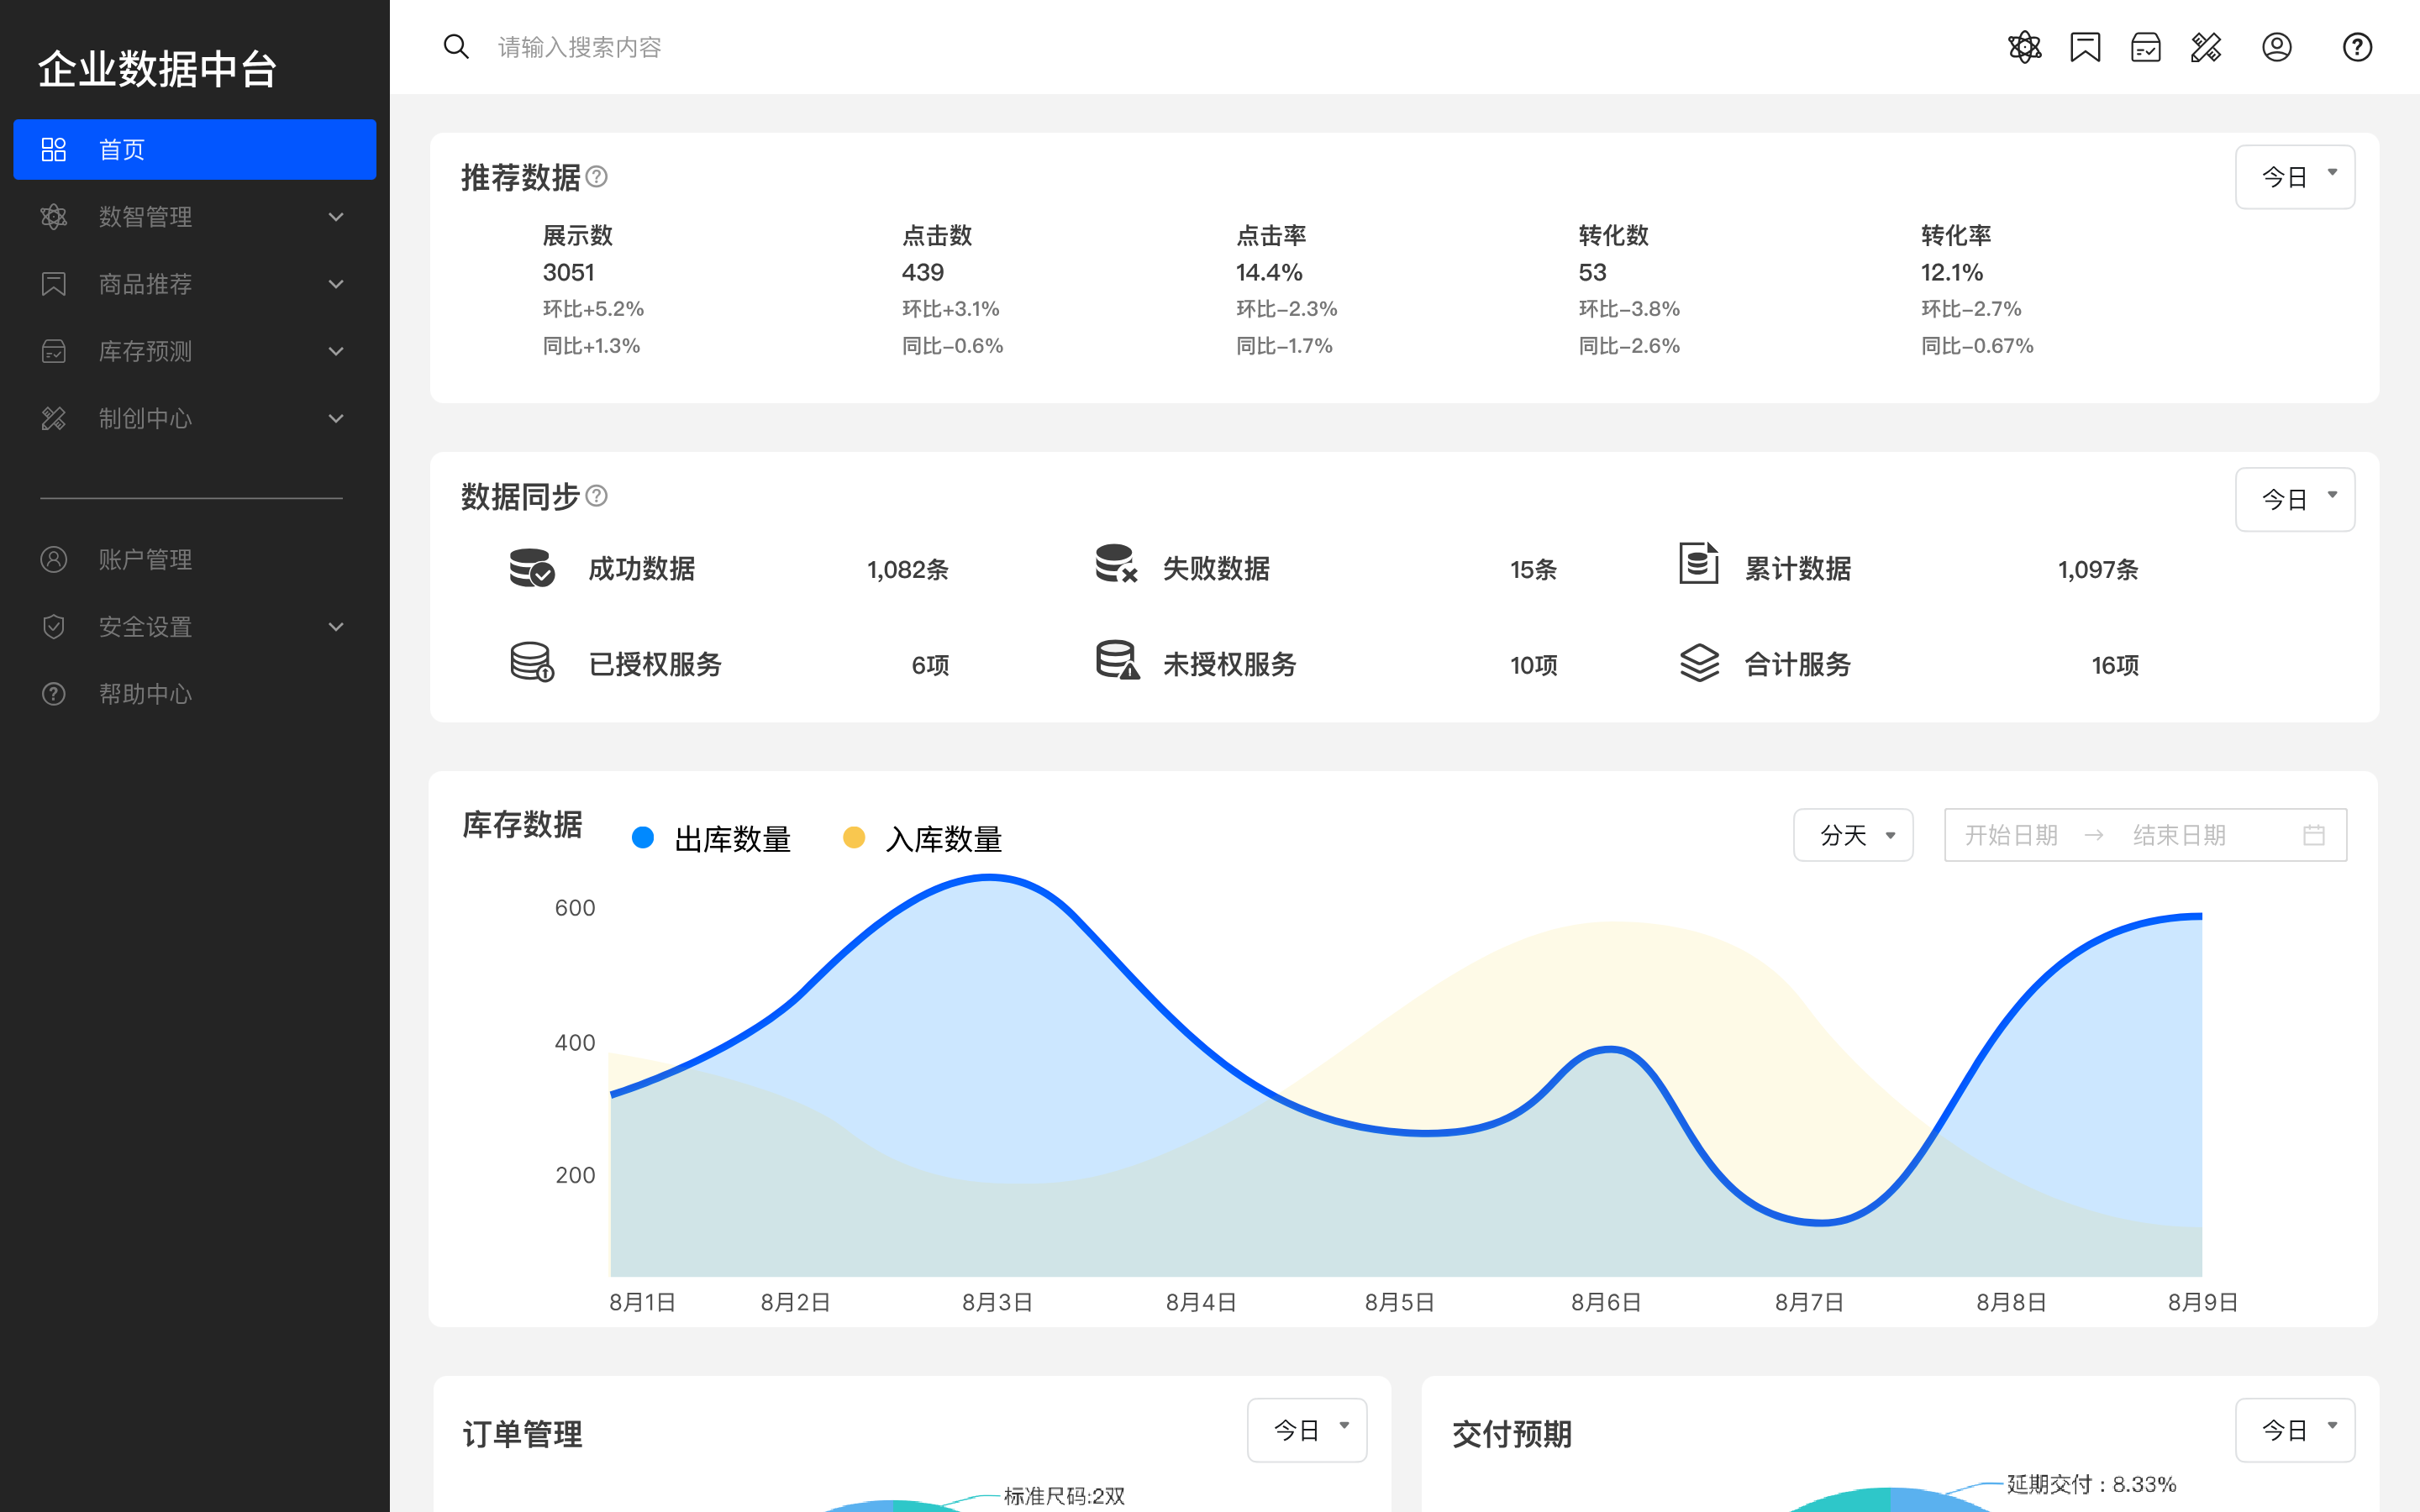Select the 数智管理 atom icon in top toolbar
Screen dimensions: 2420x1512
pos(2024,46)
